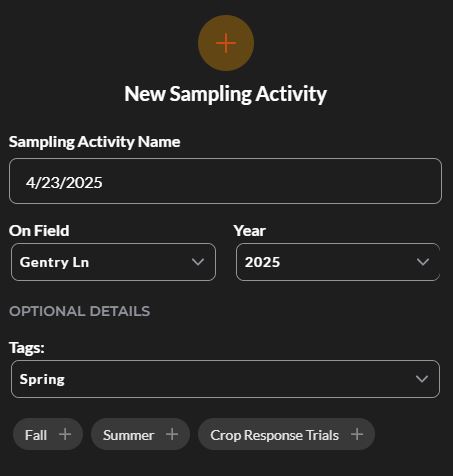Click the 4/23/2025 text in name field

(x=64, y=183)
